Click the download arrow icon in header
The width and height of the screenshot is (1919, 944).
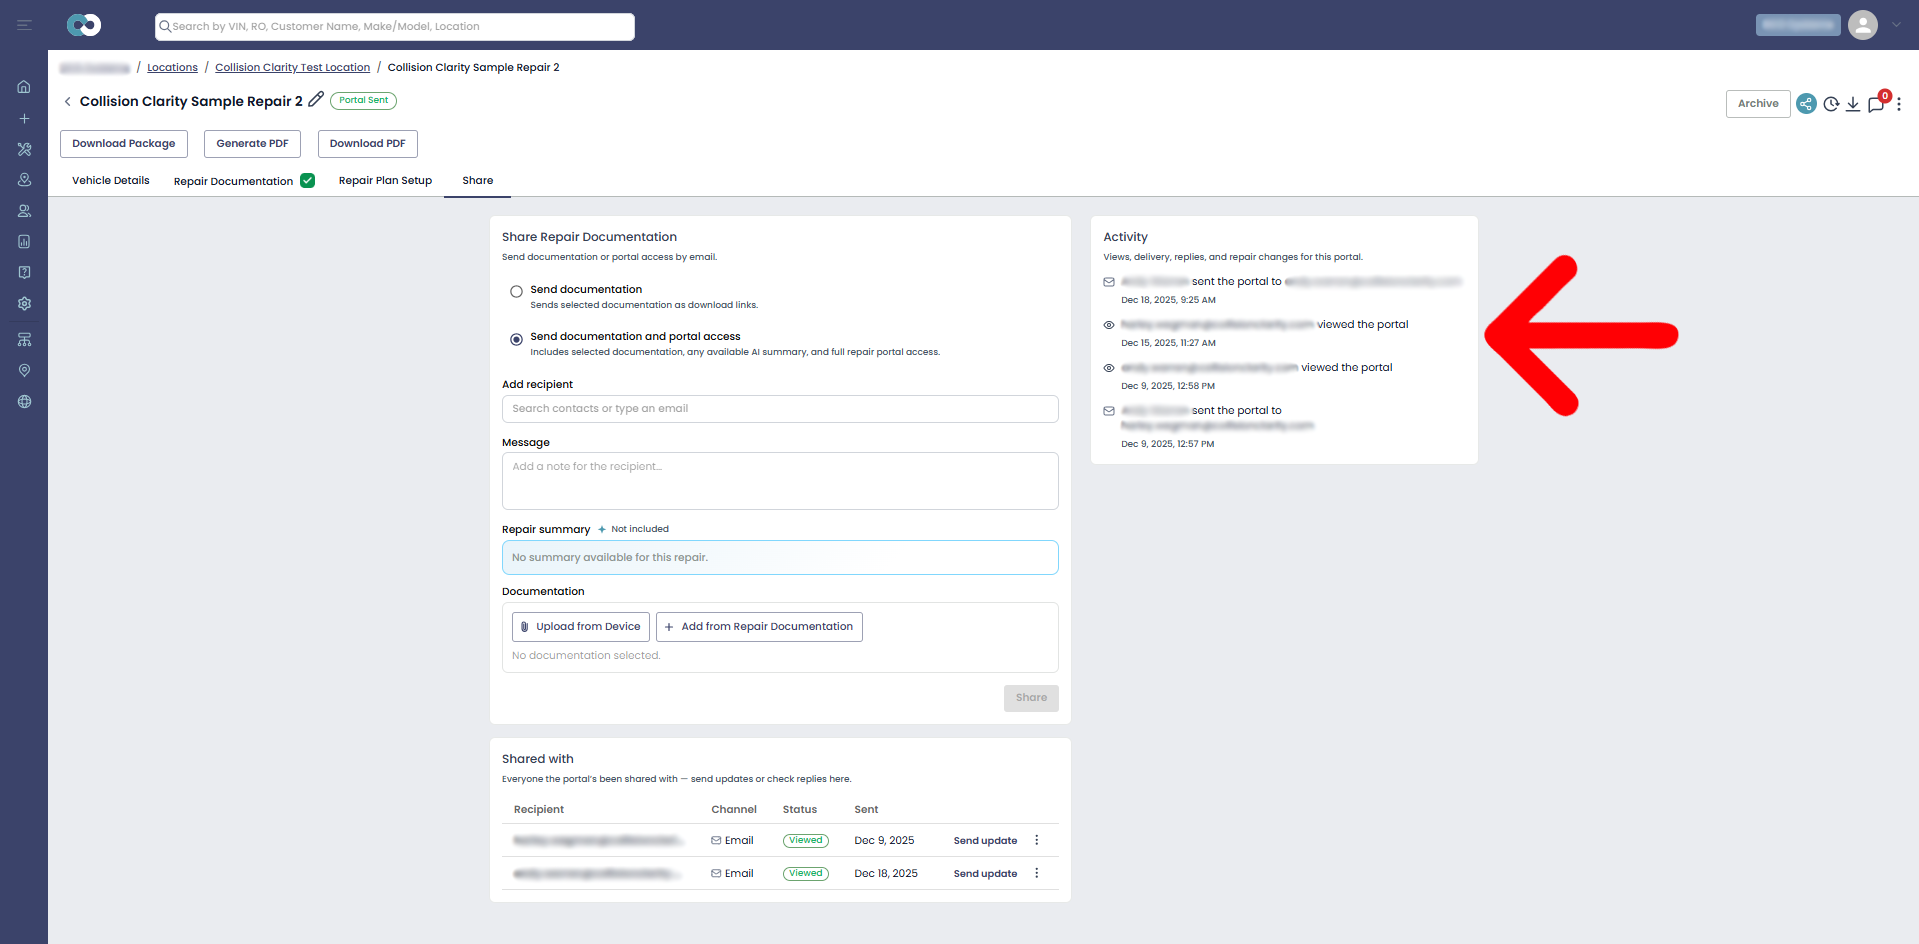click(1853, 104)
